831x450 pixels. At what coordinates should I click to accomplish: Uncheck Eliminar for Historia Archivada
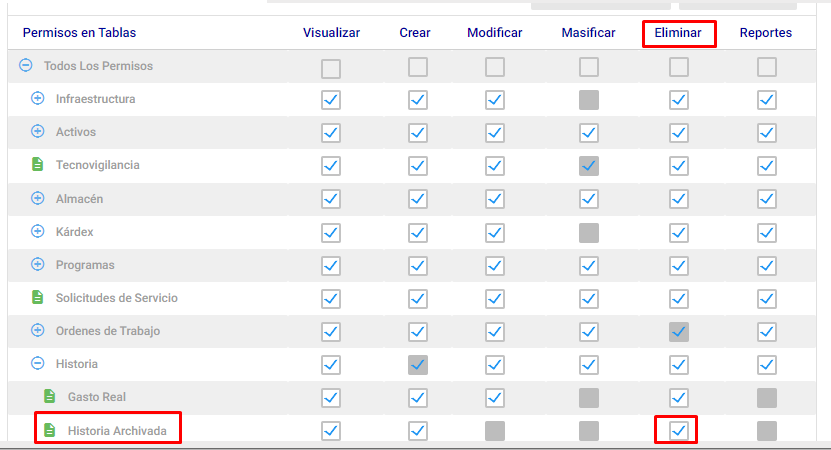coord(678,431)
